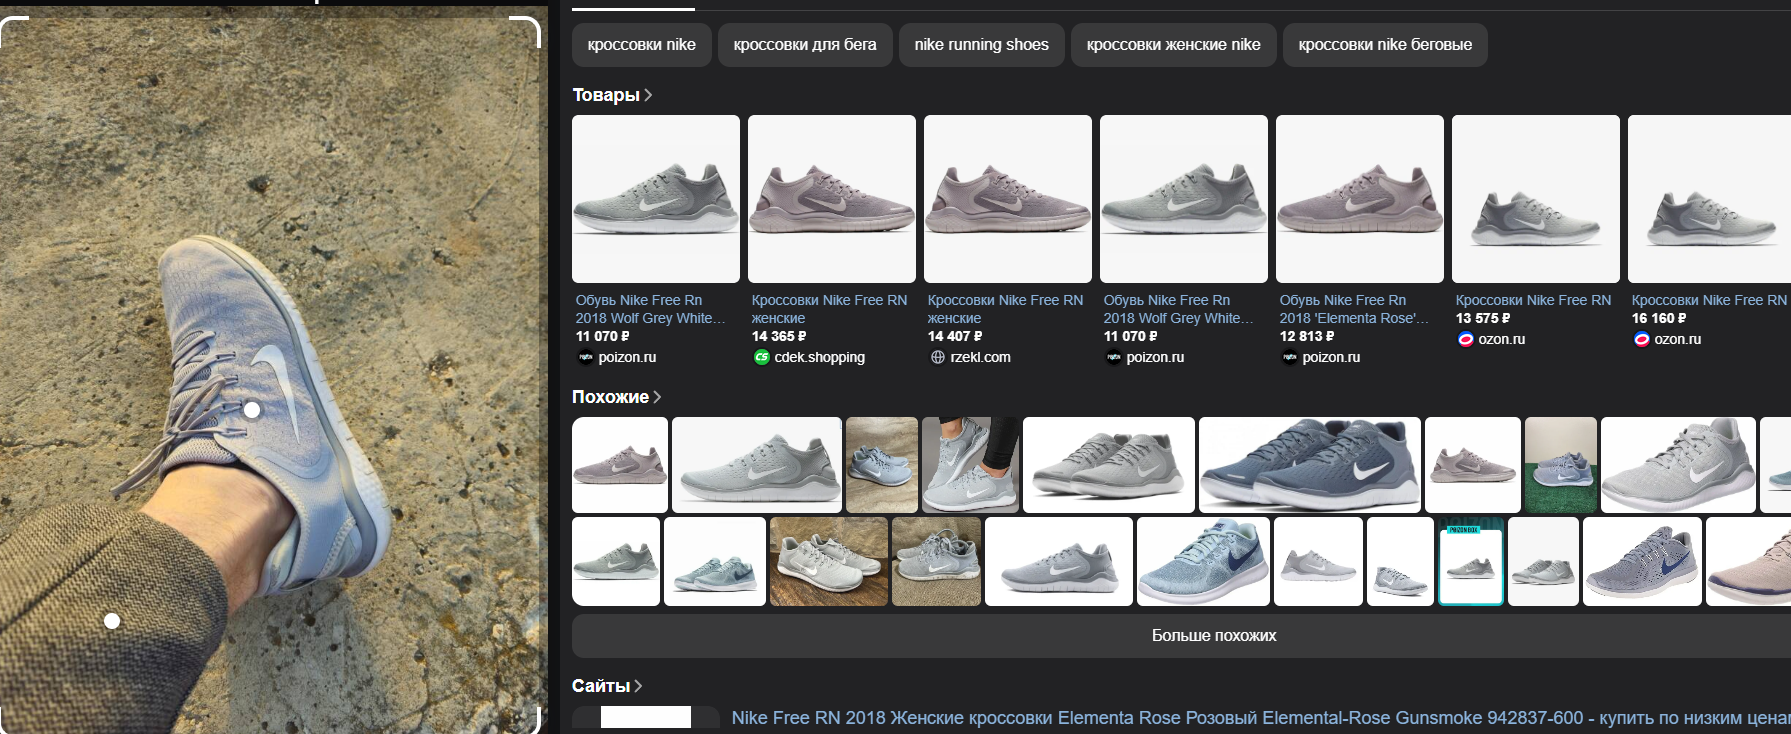Image resolution: width=1791 pixels, height=734 pixels.
Task: Expand the Похожие section chevron
Action: (x=657, y=397)
